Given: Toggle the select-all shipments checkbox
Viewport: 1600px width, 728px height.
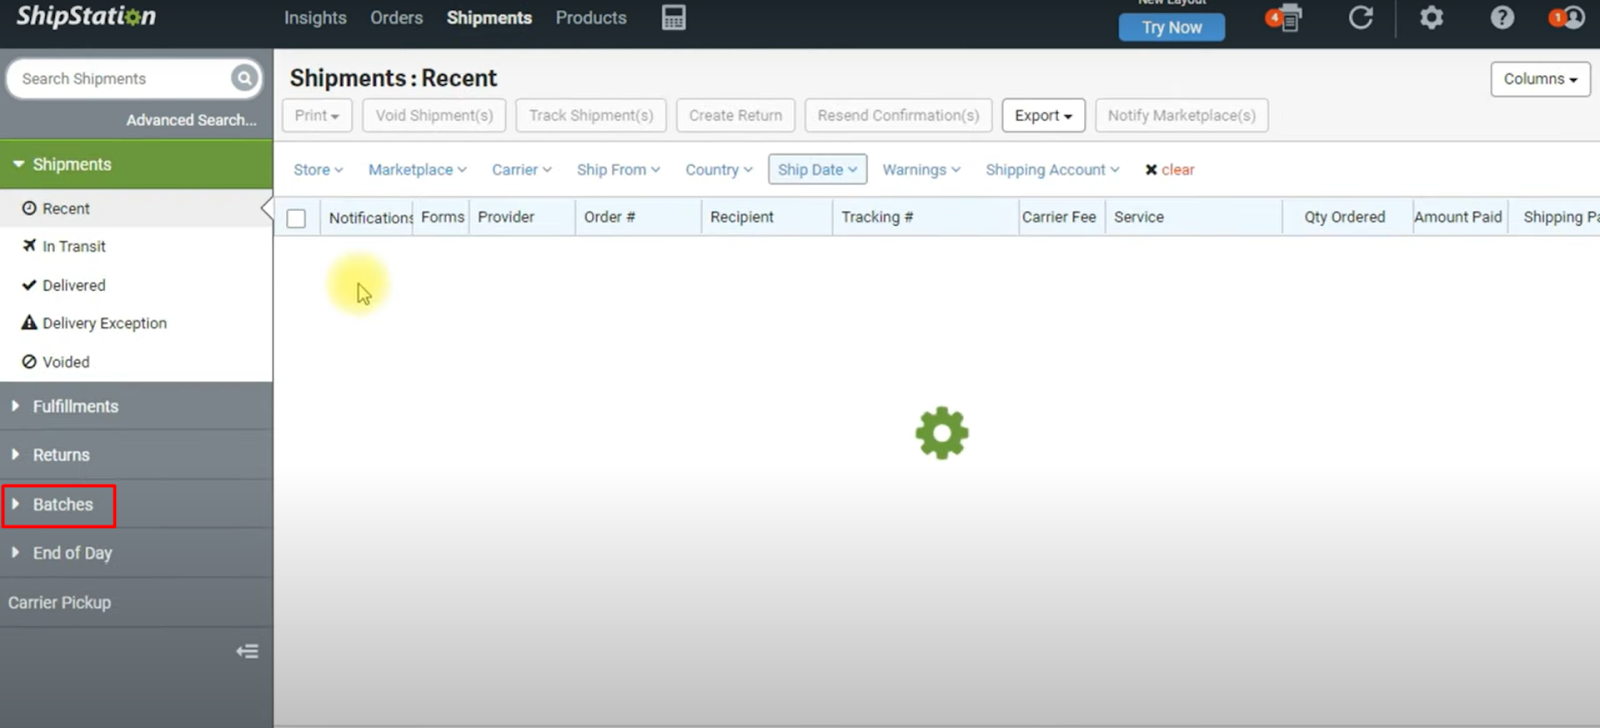Looking at the screenshot, I should pos(296,218).
